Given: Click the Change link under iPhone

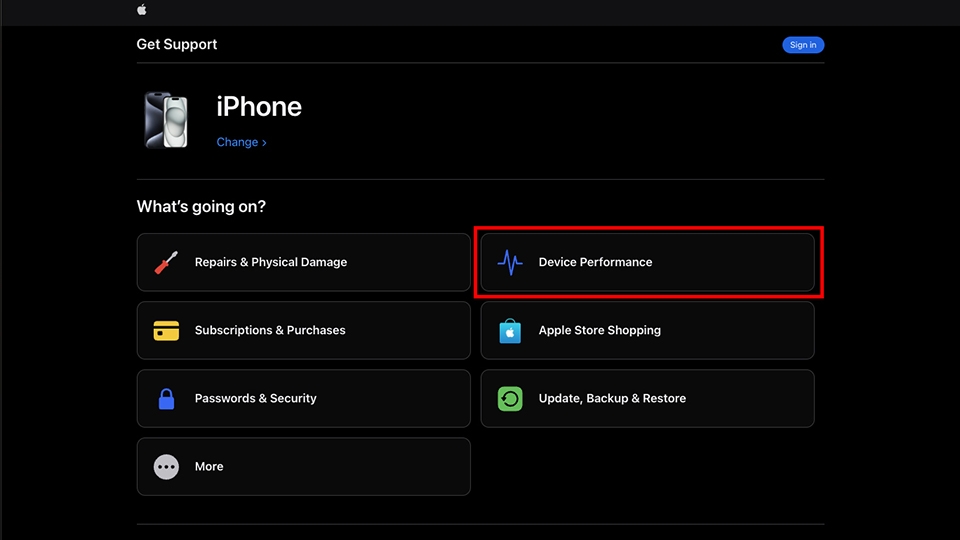Looking at the screenshot, I should (241, 142).
